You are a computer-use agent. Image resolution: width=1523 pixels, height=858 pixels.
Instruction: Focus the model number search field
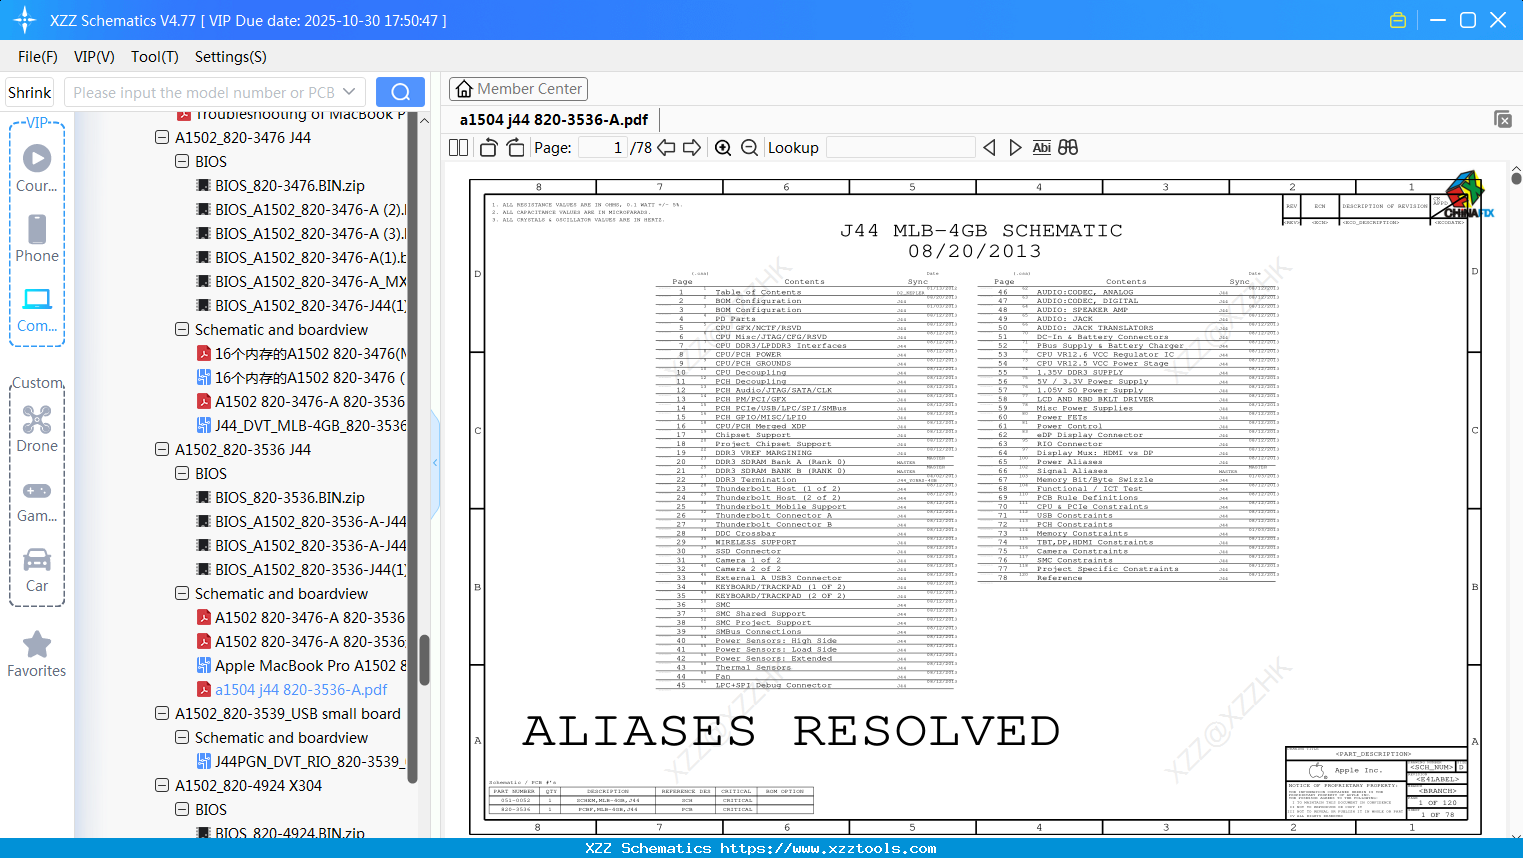click(x=203, y=92)
